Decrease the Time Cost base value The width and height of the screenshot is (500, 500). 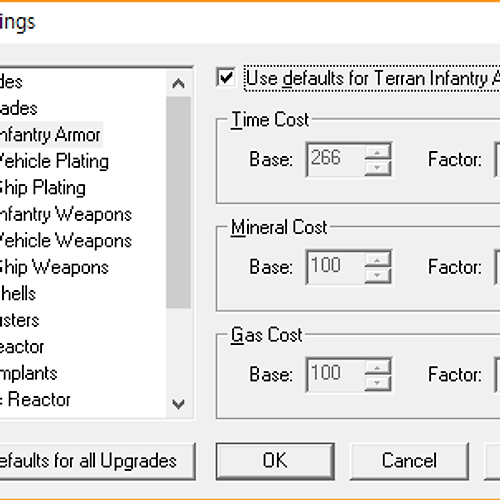[x=377, y=168]
